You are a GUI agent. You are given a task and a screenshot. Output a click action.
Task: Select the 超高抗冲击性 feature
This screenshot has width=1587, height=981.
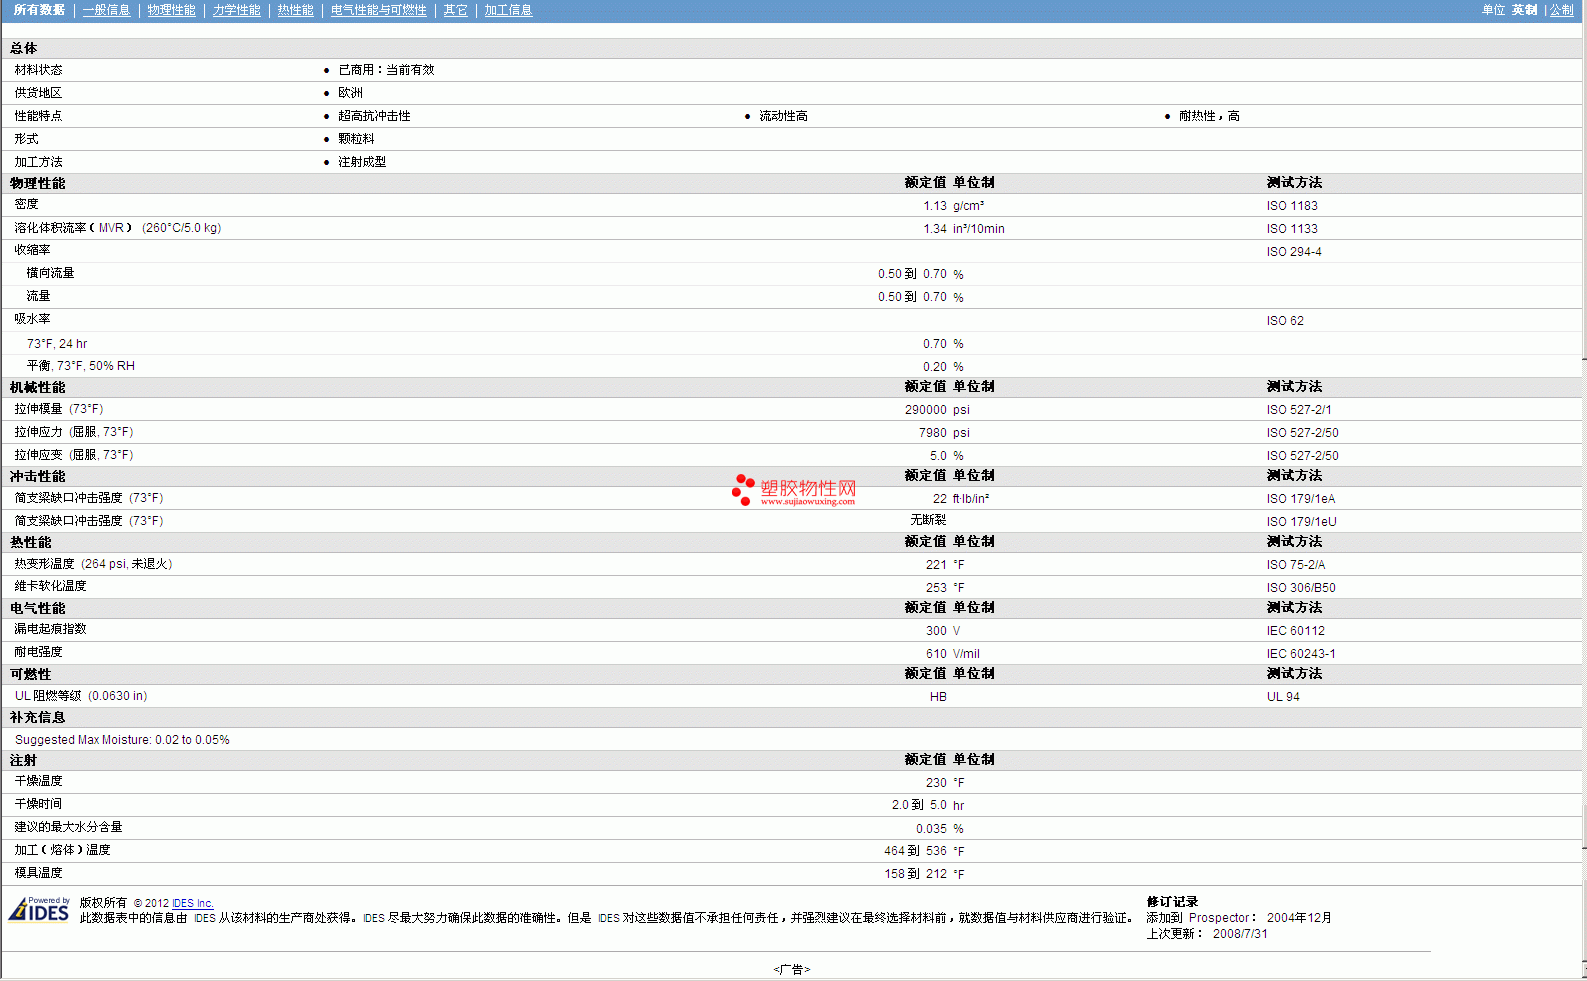coord(374,116)
